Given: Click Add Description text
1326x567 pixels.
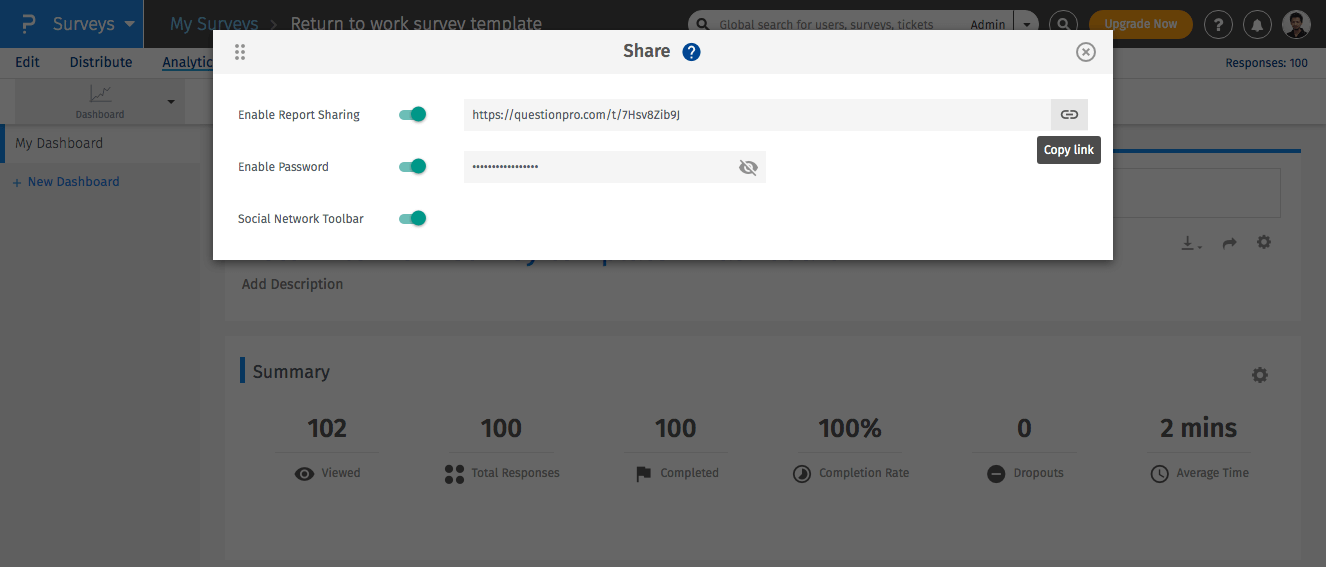Looking at the screenshot, I should point(292,284).
